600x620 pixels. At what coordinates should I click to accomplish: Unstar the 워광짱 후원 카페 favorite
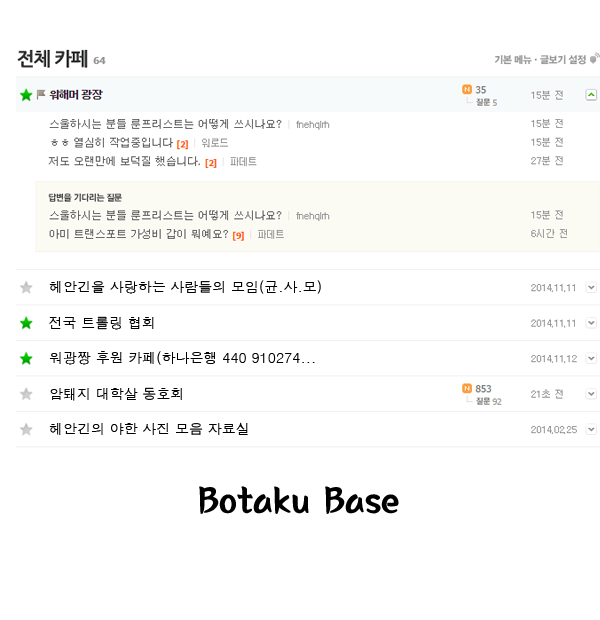tap(26, 359)
